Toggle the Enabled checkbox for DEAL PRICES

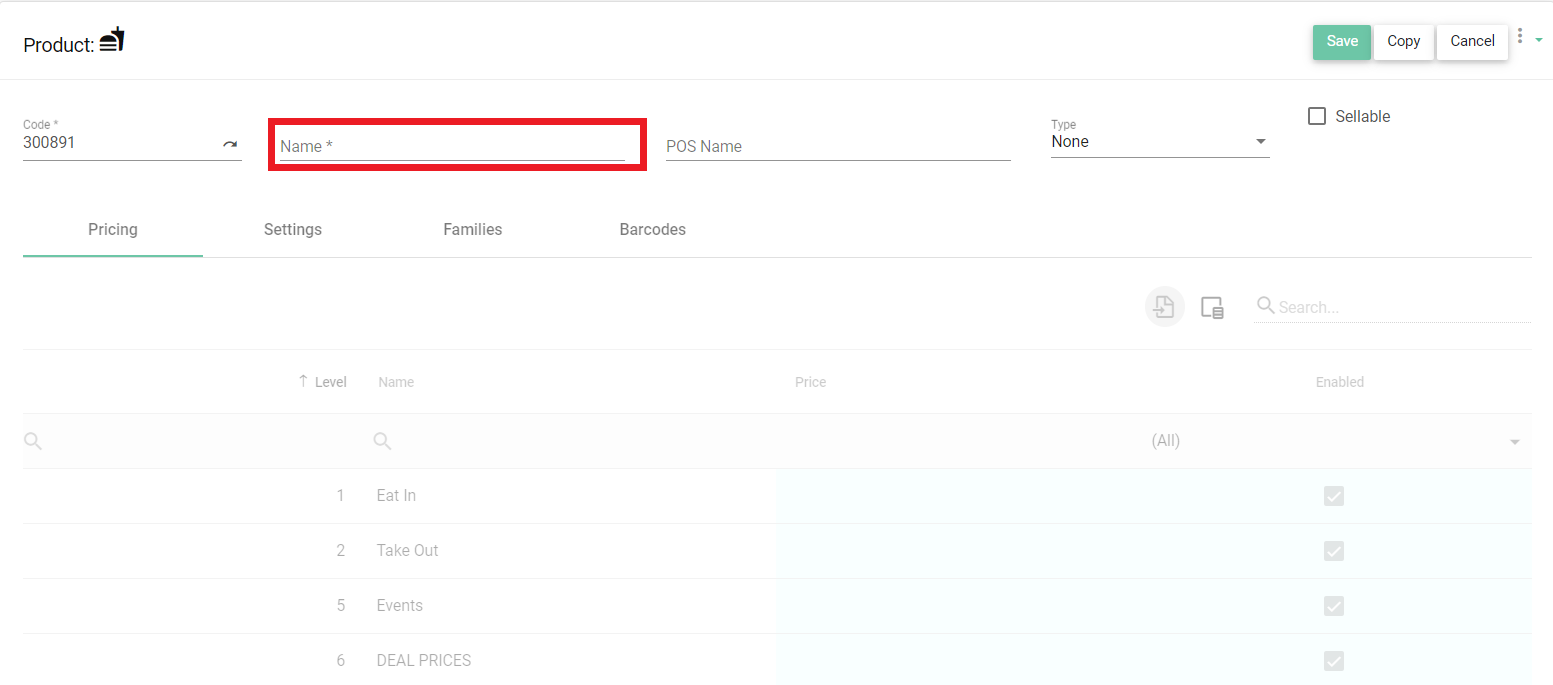point(1334,660)
